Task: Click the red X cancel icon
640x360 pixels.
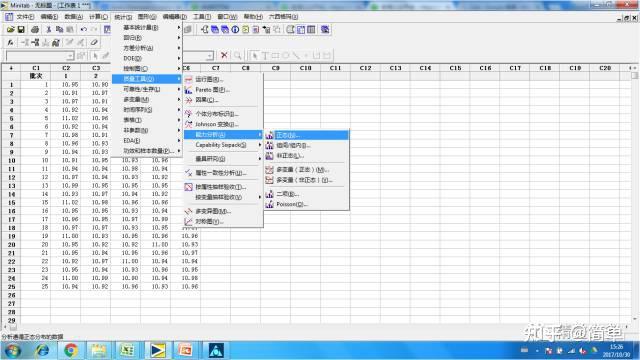Action: [224, 55]
